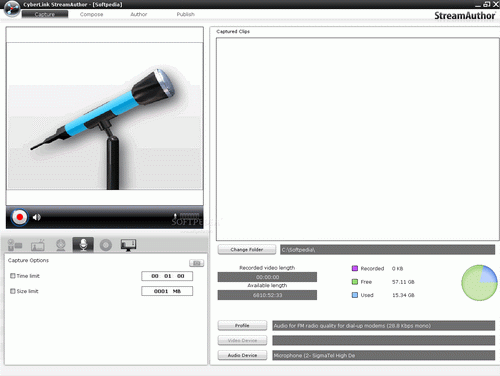Click the audio profile description field

384,326
